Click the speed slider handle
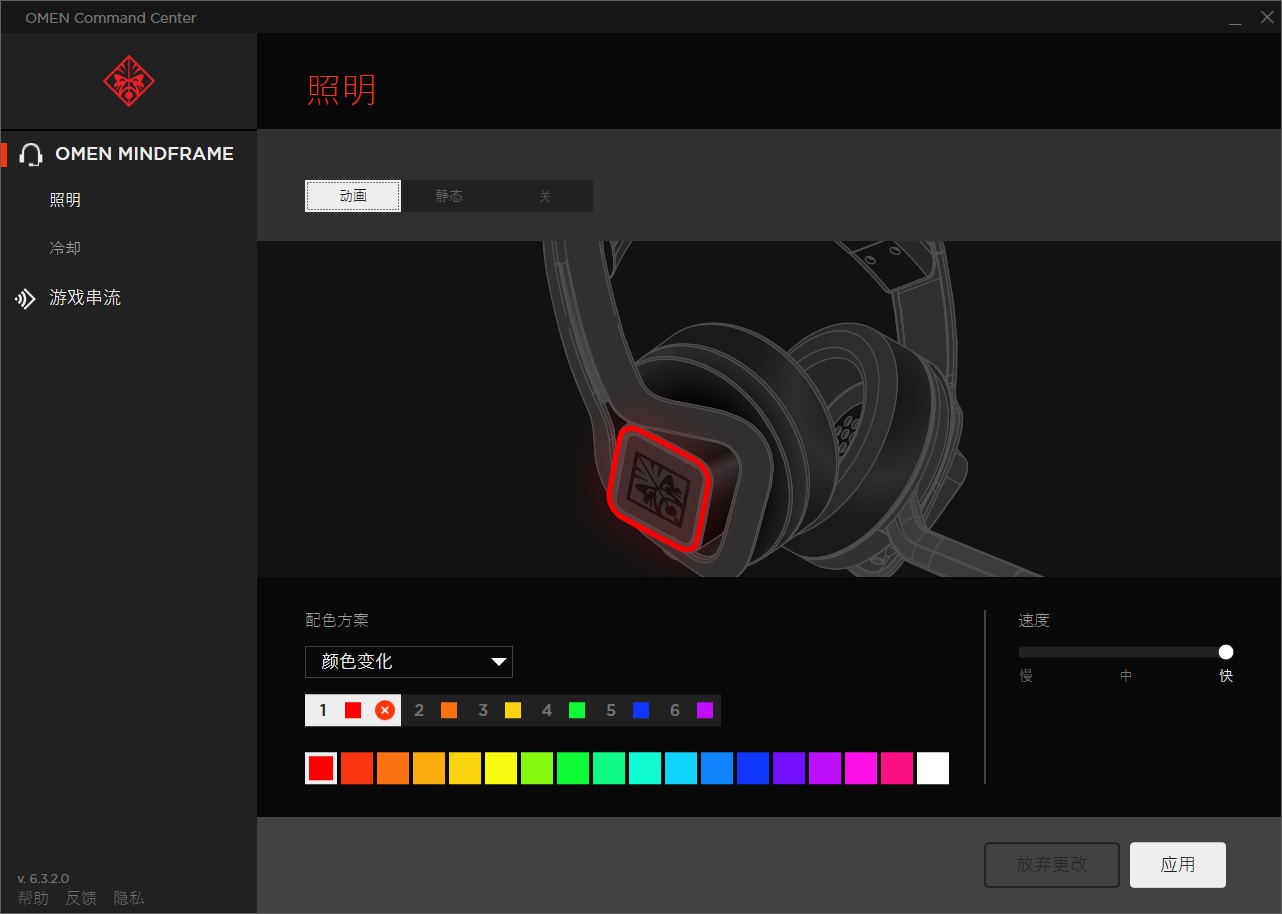 [1226, 652]
